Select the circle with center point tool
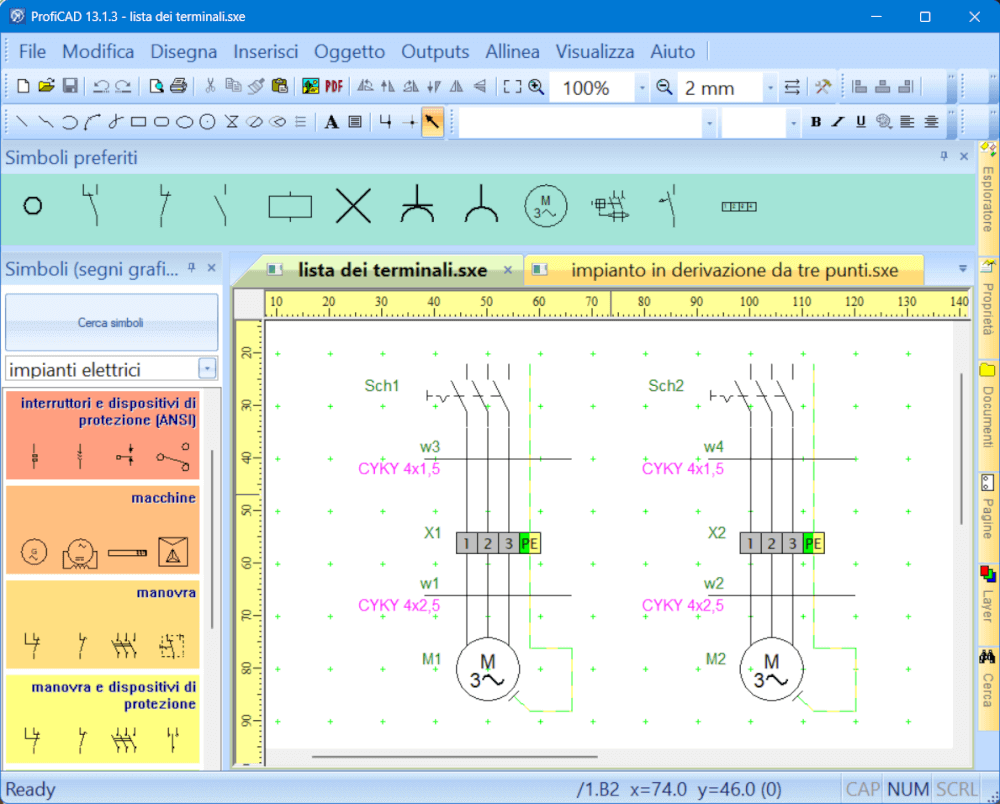Screen dimensions: 1000x804 point(207,122)
